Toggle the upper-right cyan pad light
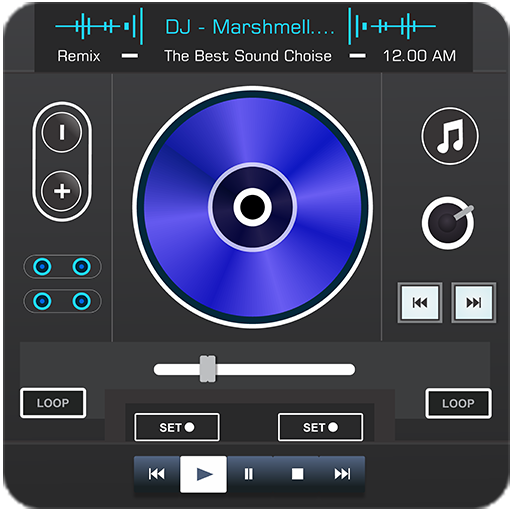 pyautogui.click(x=82, y=267)
